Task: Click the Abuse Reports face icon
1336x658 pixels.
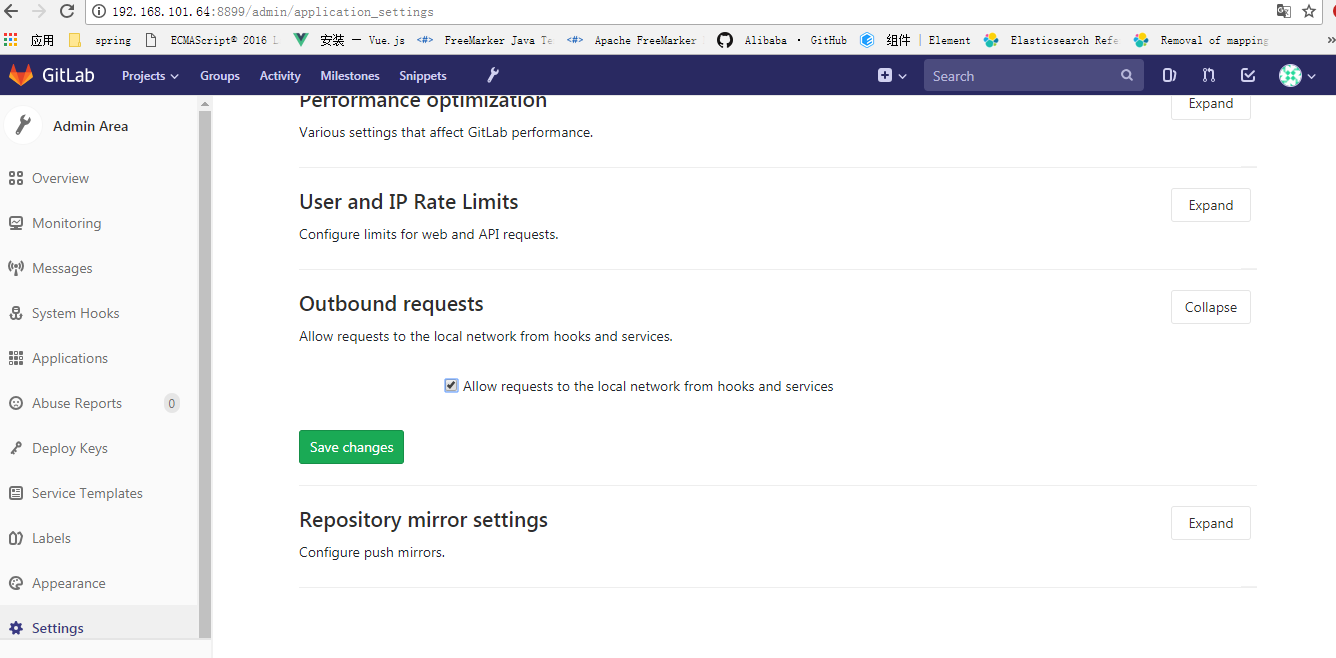Action: tap(15, 403)
